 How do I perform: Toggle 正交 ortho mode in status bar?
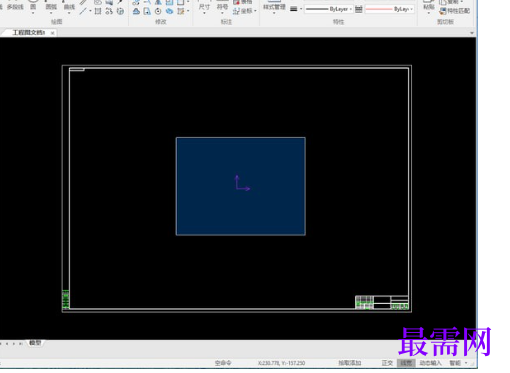coord(387,363)
